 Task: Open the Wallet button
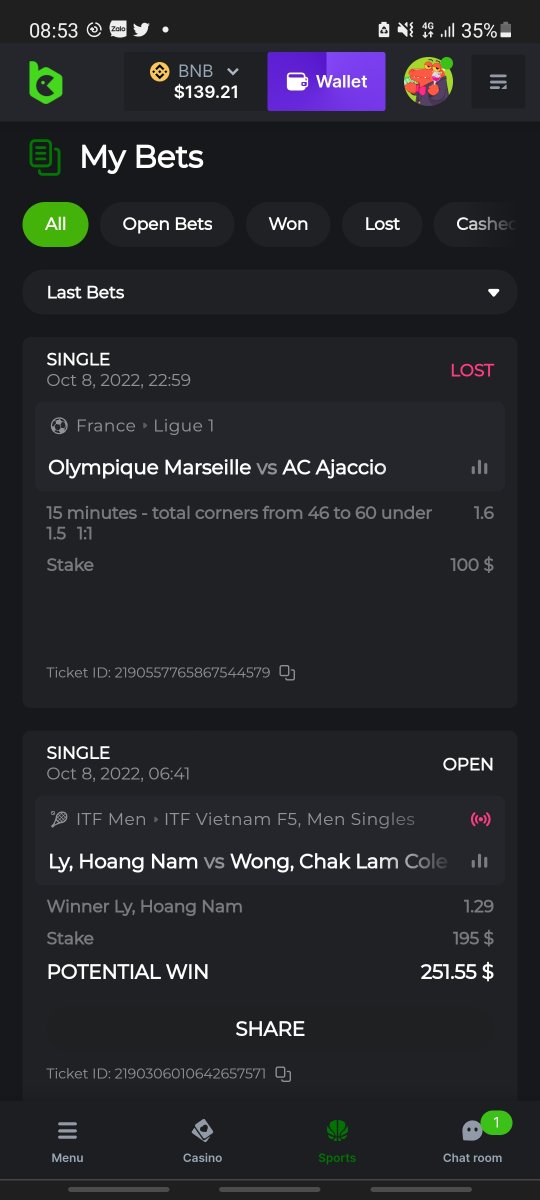[x=327, y=82]
